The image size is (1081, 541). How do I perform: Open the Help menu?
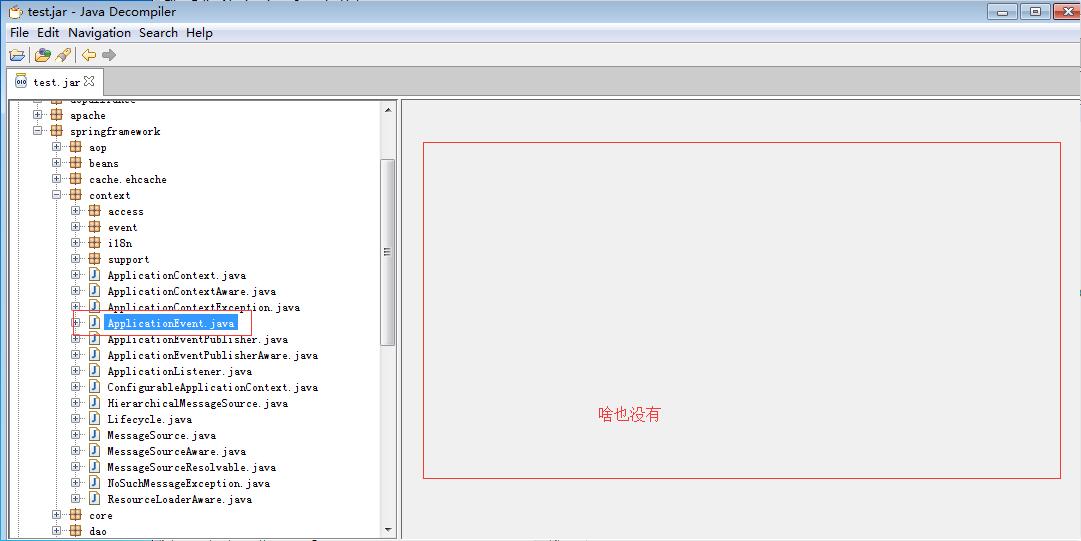click(199, 32)
